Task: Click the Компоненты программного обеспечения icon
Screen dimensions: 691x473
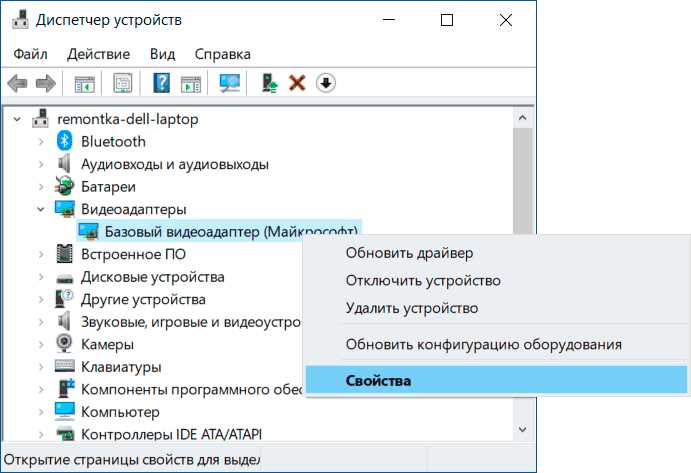Action: 66,389
